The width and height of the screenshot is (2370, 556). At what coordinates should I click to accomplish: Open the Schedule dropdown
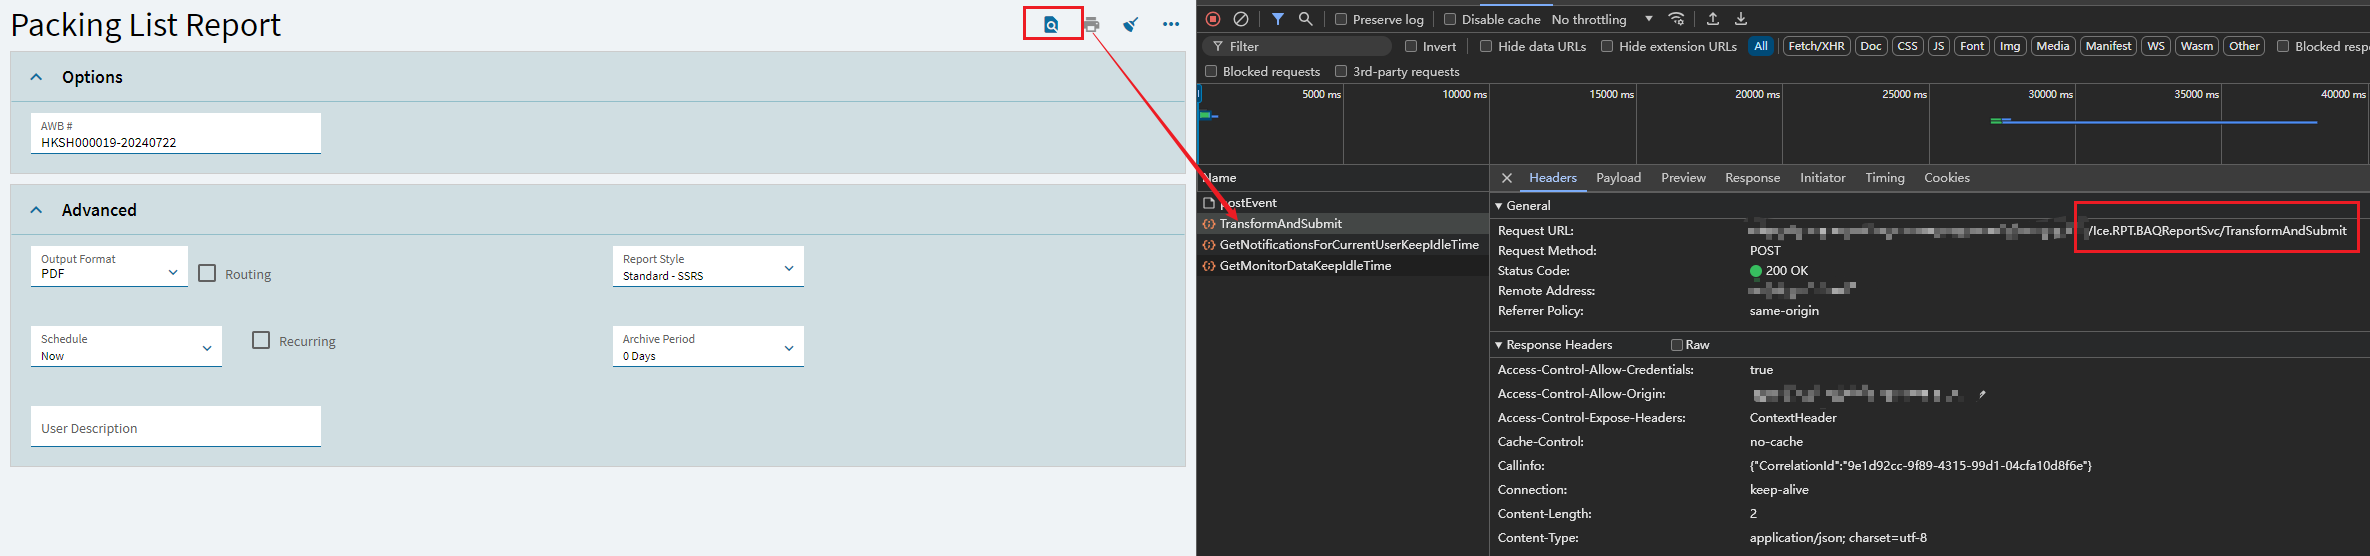(x=126, y=346)
